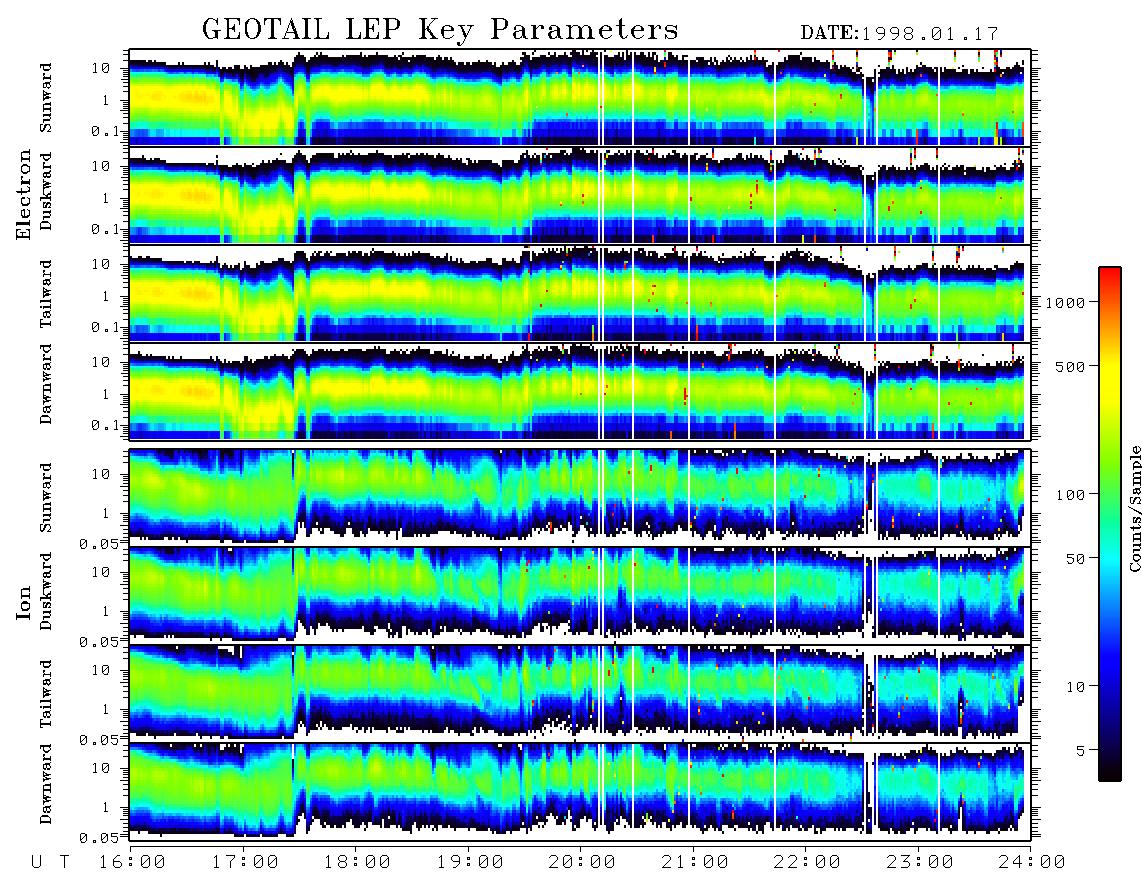
Task: Click the '20:00' time tick label
Action: pyautogui.click(x=583, y=862)
